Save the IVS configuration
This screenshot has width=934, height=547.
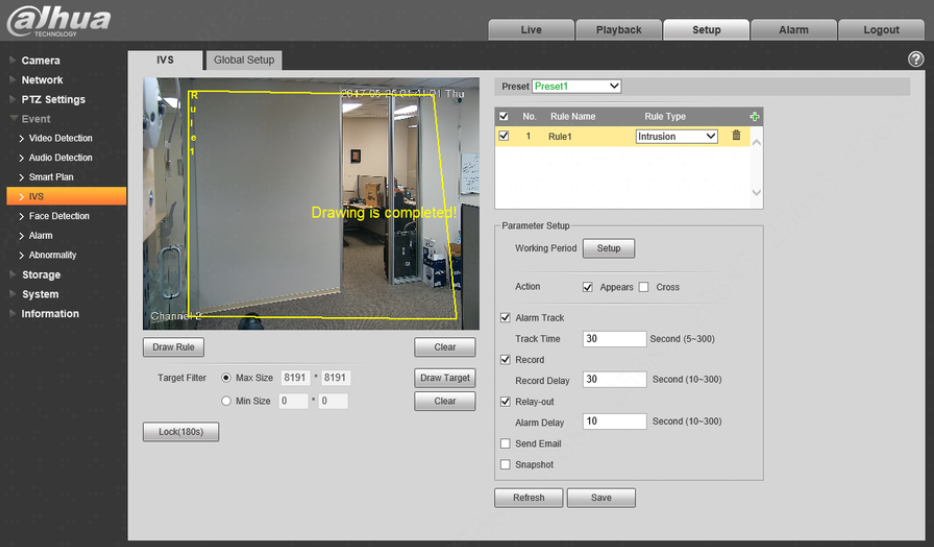tap(601, 498)
